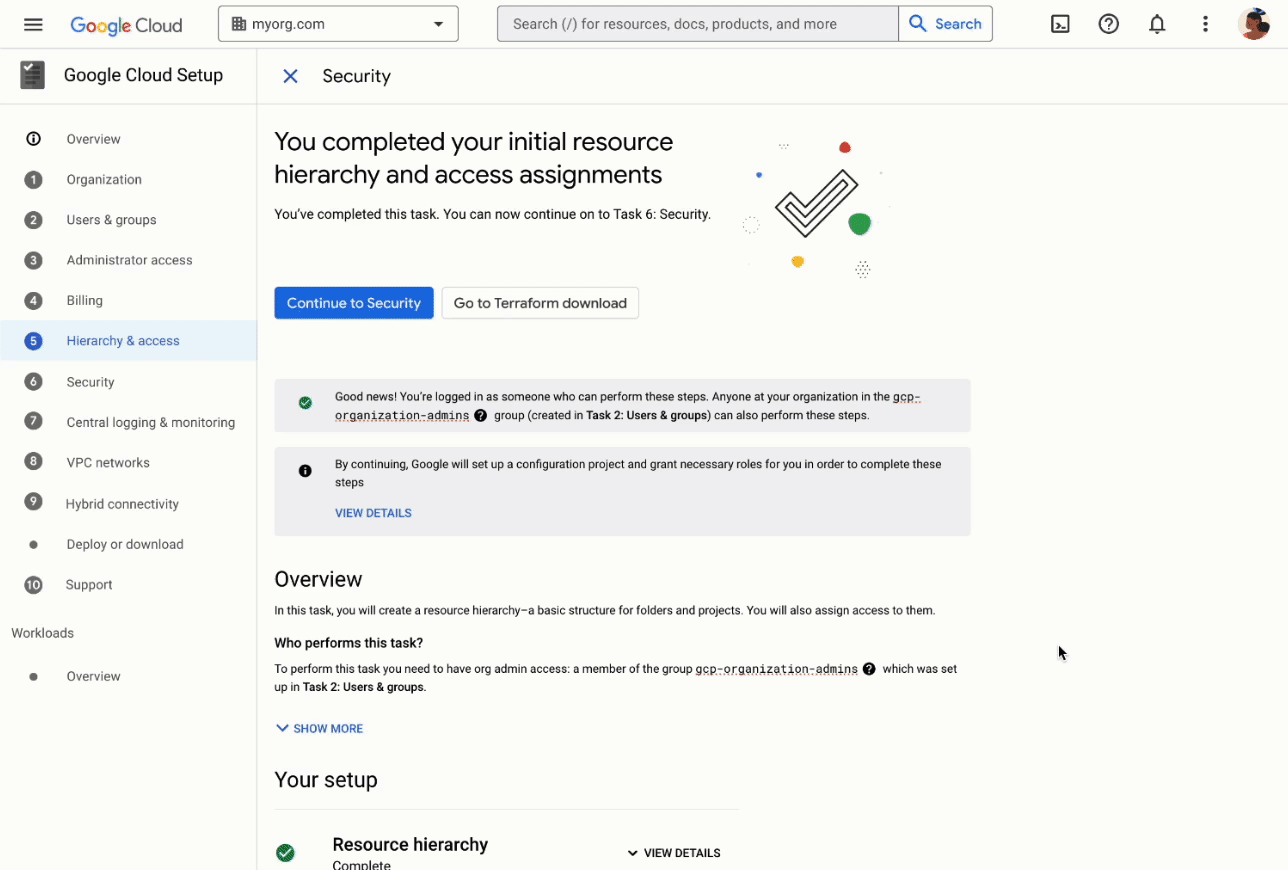Expand the SHOW MORE overview section

pos(319,729)
